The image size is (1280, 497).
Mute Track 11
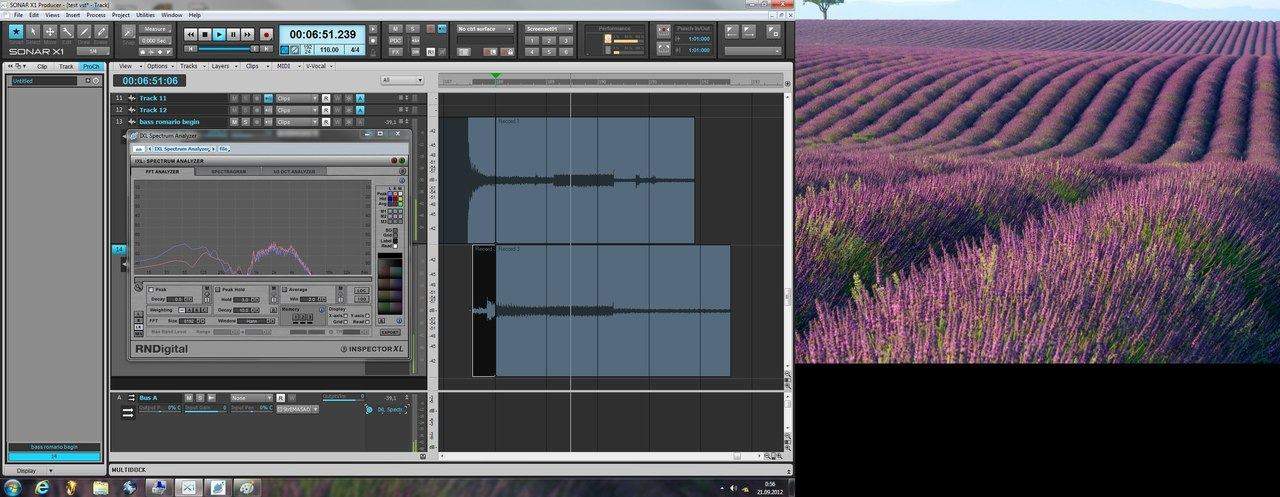(234, 98)
